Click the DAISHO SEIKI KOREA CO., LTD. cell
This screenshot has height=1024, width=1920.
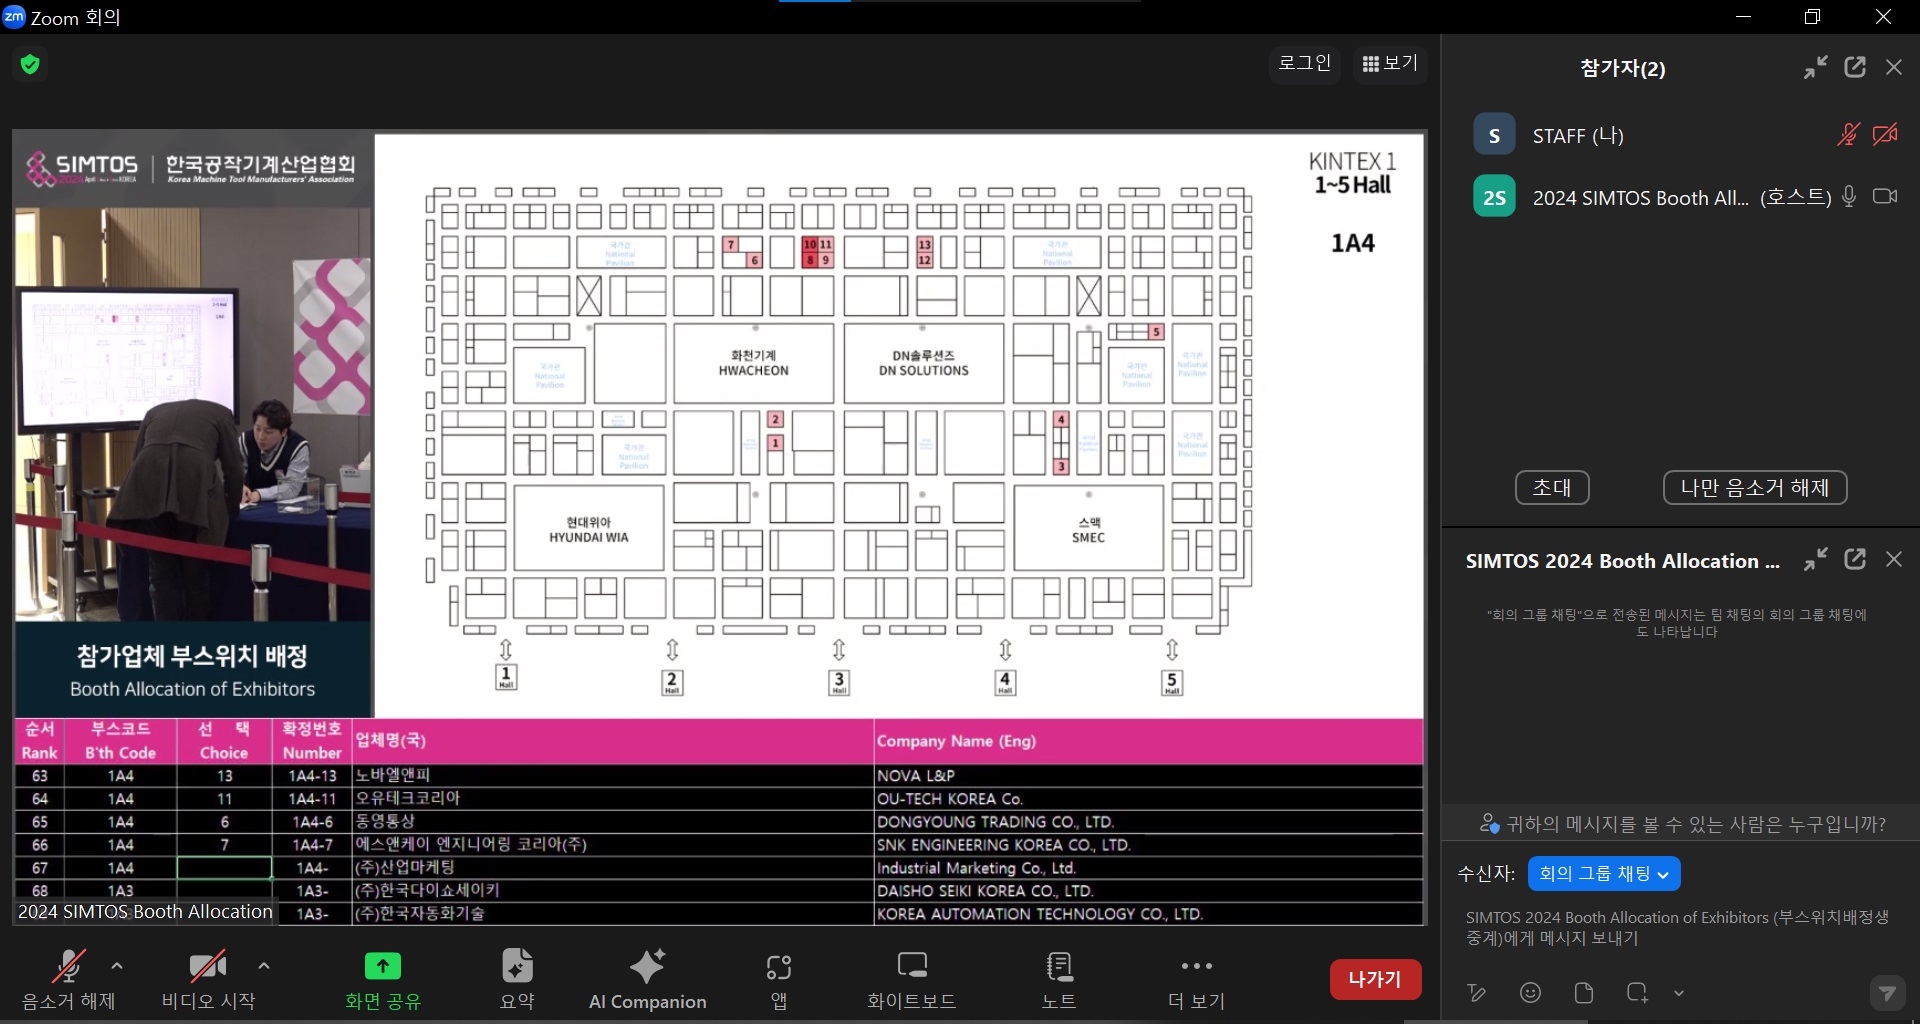click(x=1148, y=891)
